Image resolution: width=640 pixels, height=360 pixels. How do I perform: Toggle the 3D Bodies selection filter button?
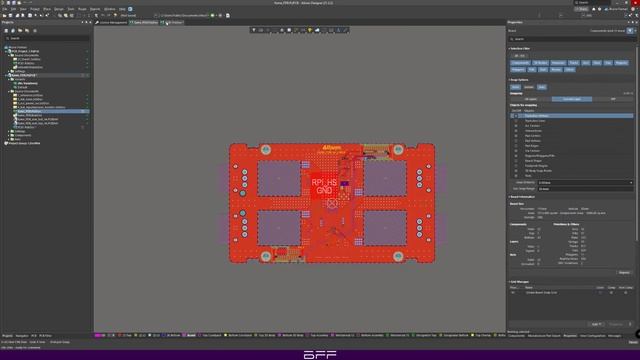pyautogui.click(x=540, y=63)
